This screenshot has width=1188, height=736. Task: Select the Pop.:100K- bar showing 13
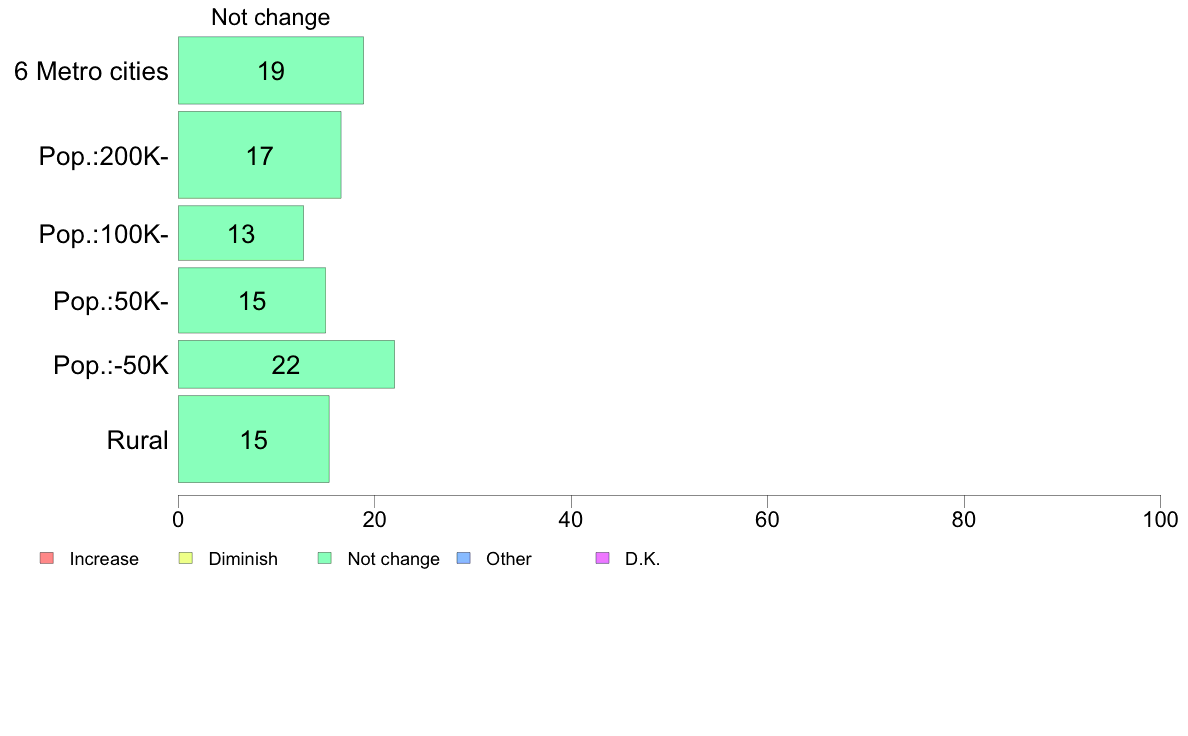point(241,233)
